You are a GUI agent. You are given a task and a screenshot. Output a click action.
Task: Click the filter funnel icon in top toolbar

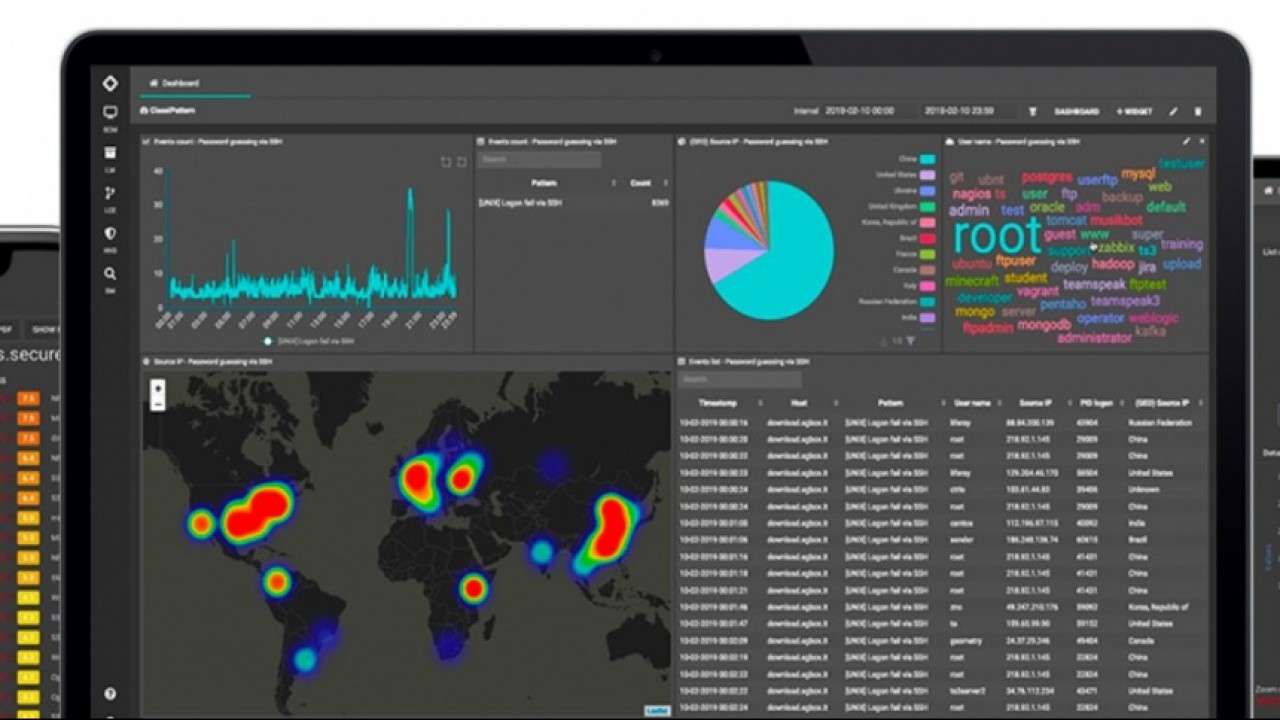coord(1032,112)
